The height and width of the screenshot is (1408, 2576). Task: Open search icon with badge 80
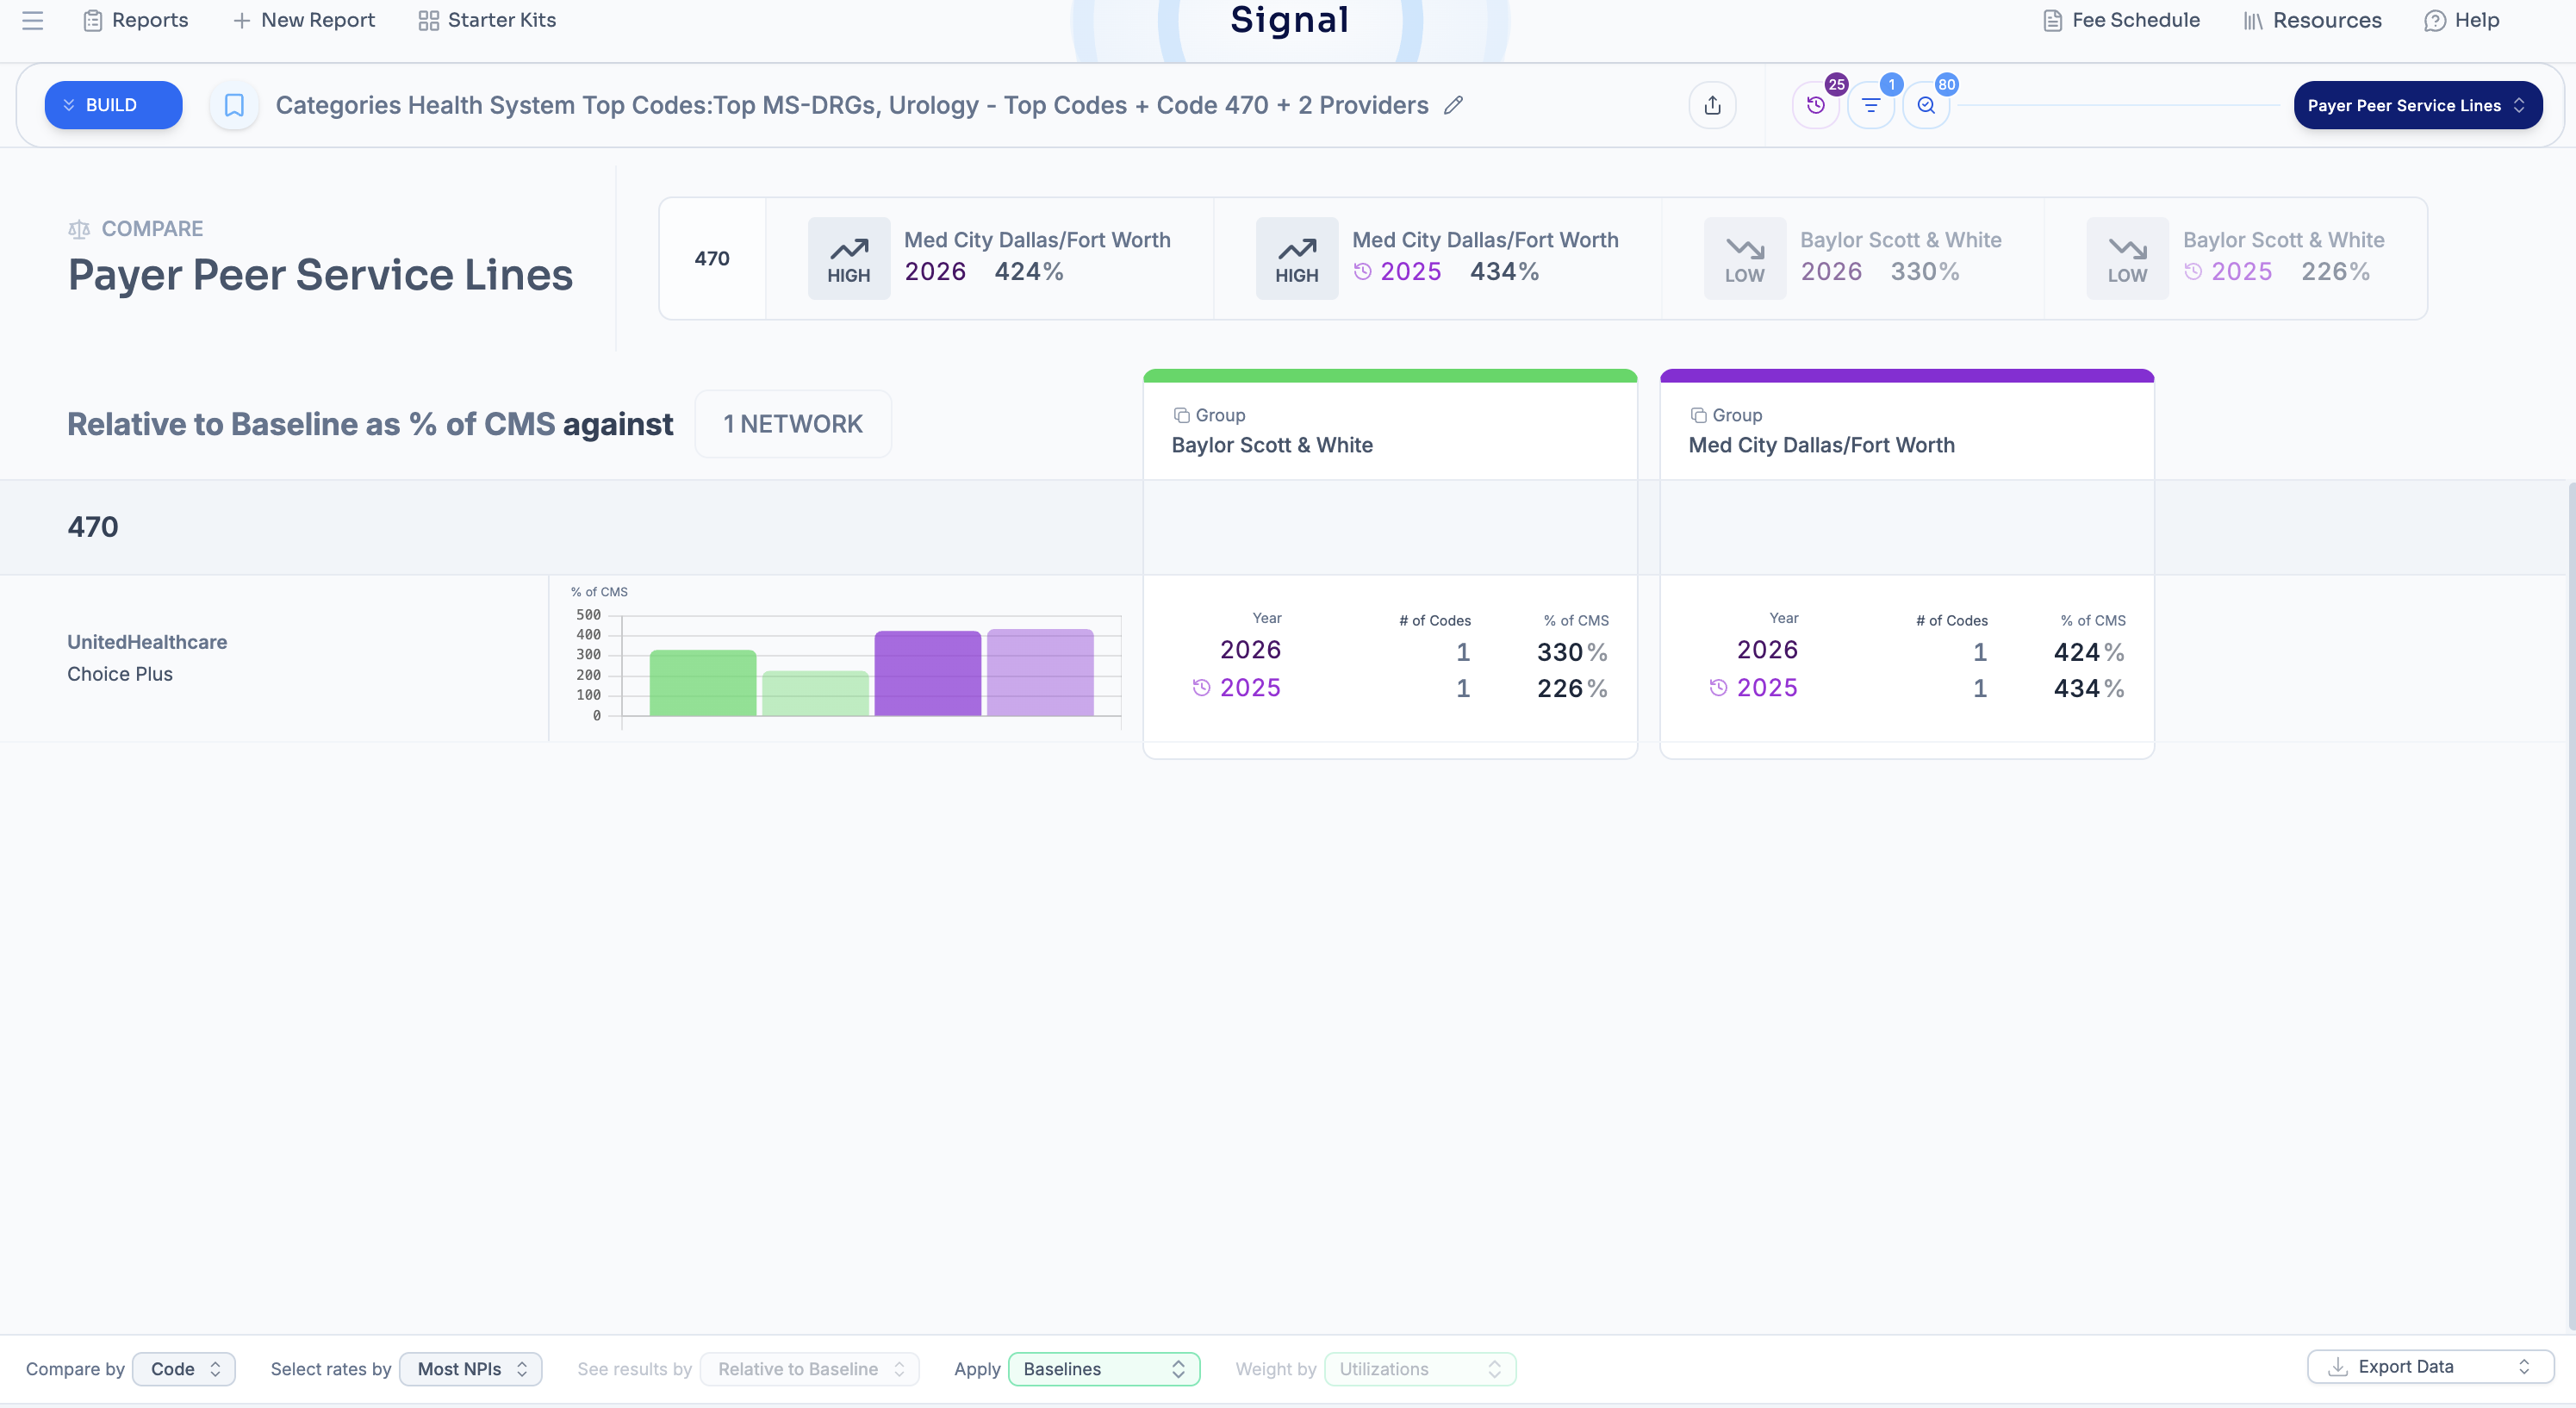[x=1926, y=105]
